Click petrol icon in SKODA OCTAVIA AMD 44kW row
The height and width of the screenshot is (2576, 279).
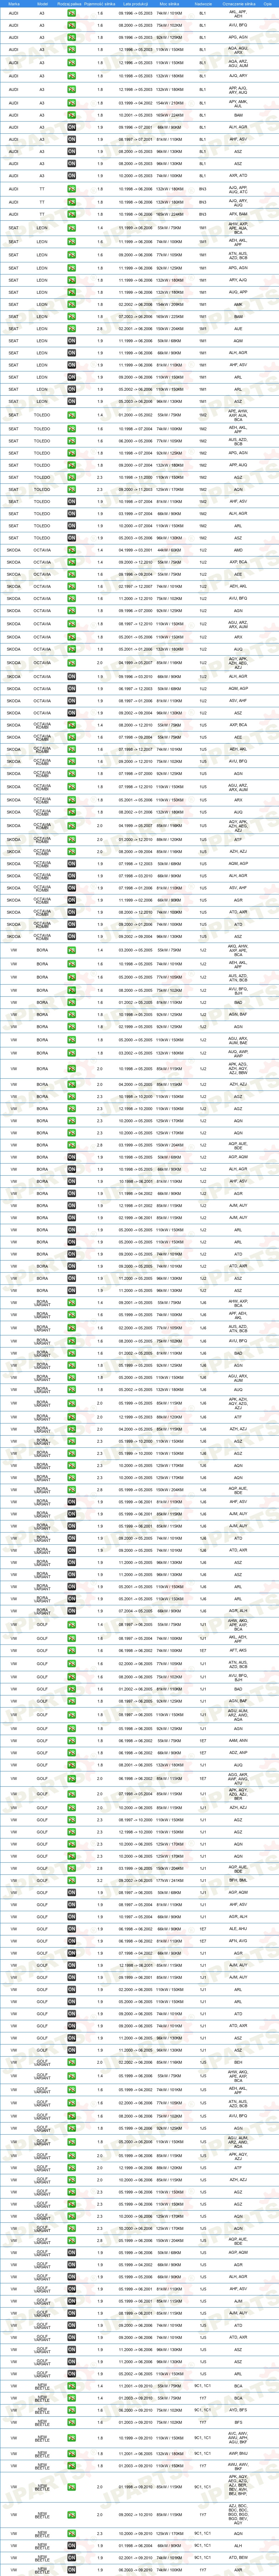coord(71,550)
